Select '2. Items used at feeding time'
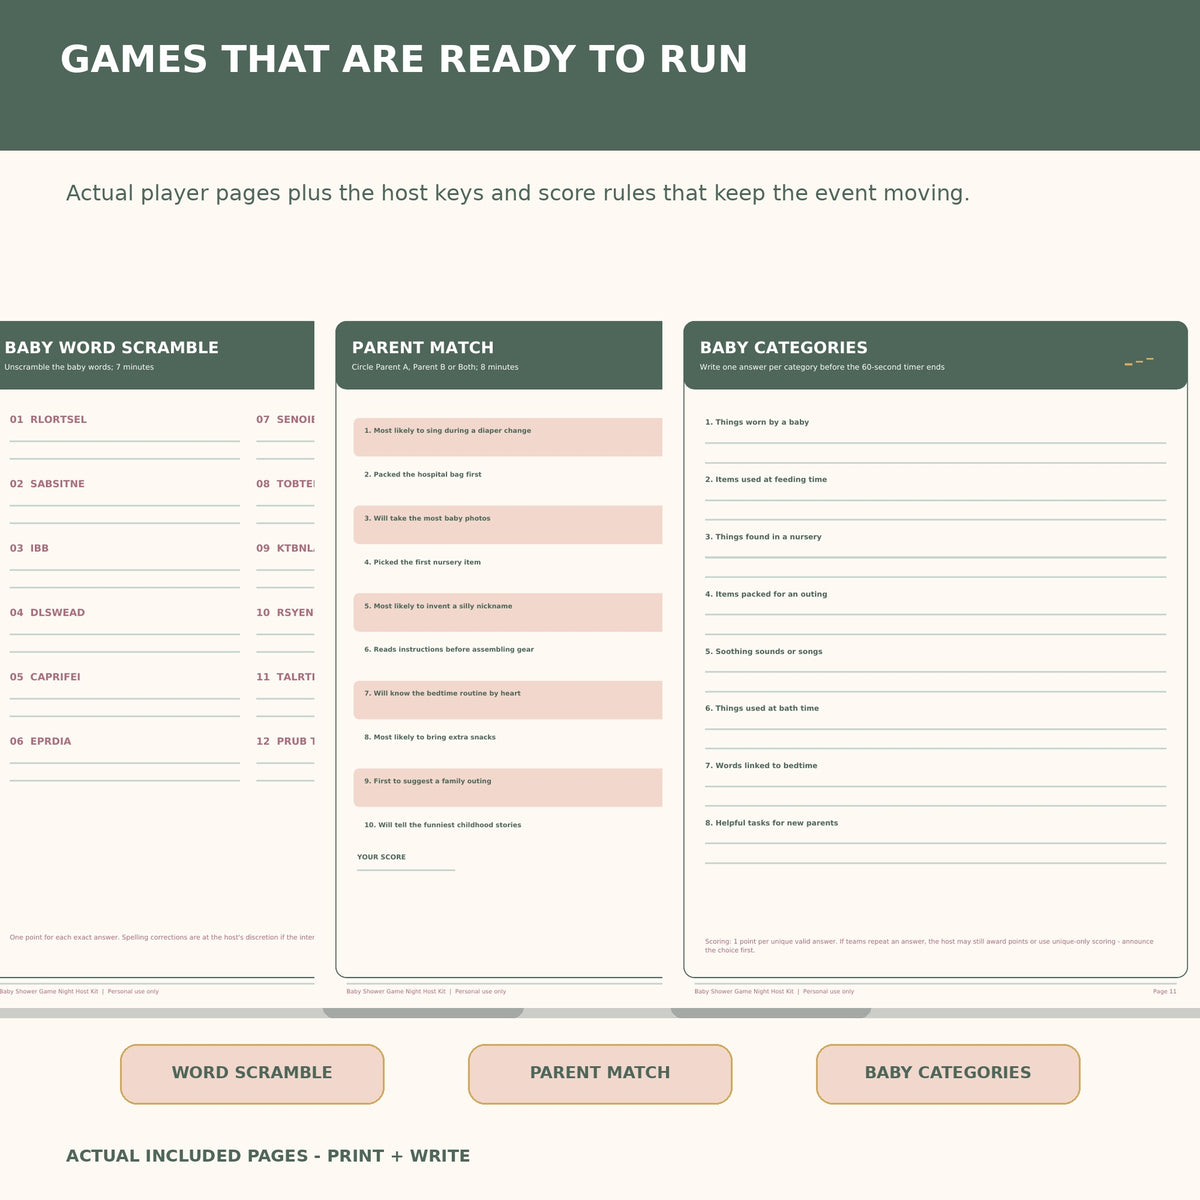 [x=766, y=479]
